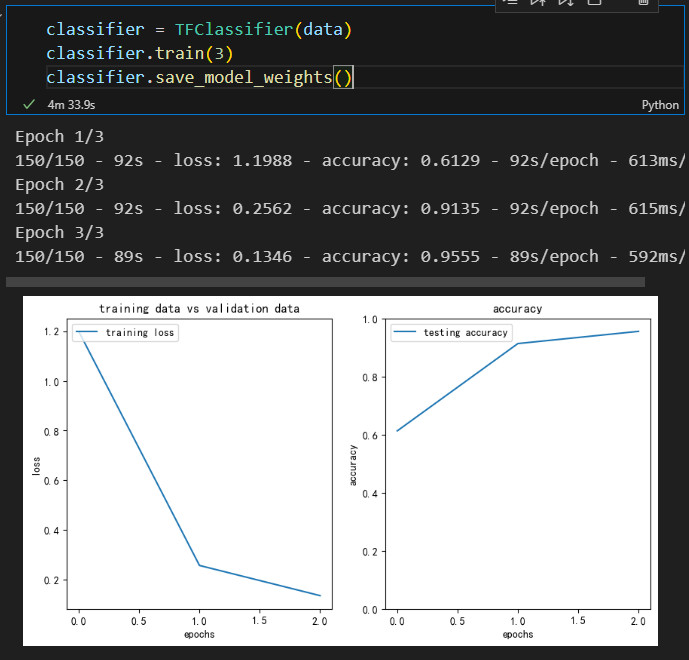The height and width of the screenshot is (660, 689).
Task: Click the data argument in the first line
Action: point(323,30)
